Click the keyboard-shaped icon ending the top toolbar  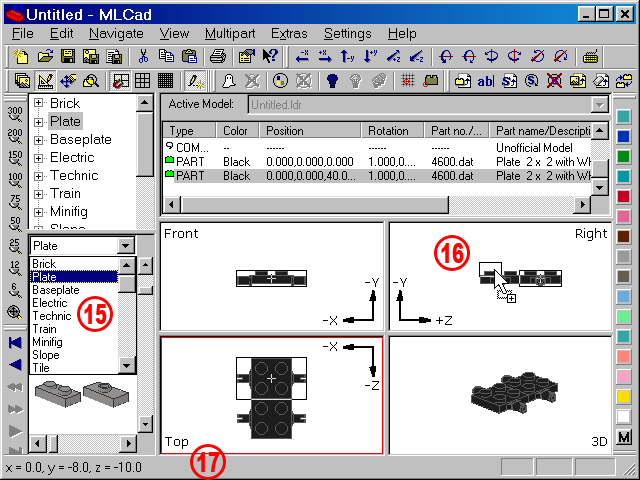[590, 56]
